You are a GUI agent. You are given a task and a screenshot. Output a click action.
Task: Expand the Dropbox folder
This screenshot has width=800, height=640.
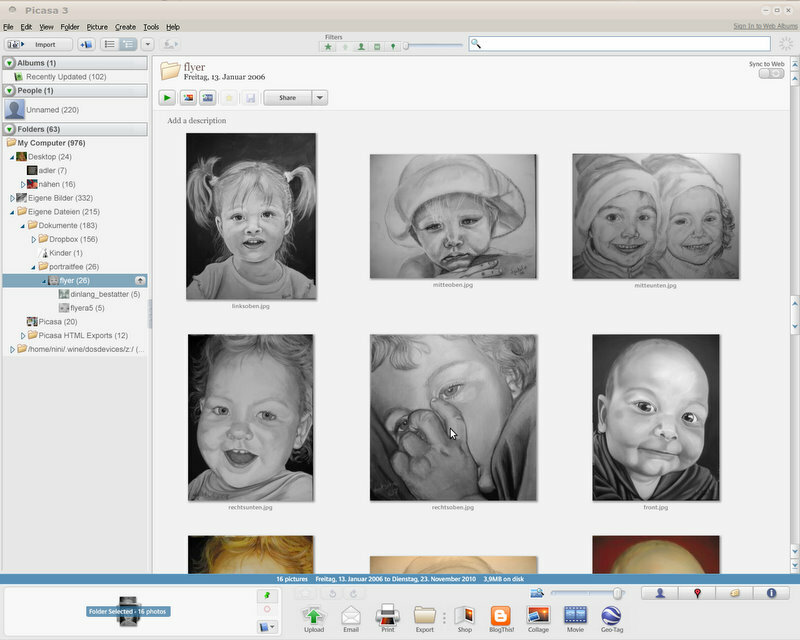pyautogui.click(x=33, y=239)
